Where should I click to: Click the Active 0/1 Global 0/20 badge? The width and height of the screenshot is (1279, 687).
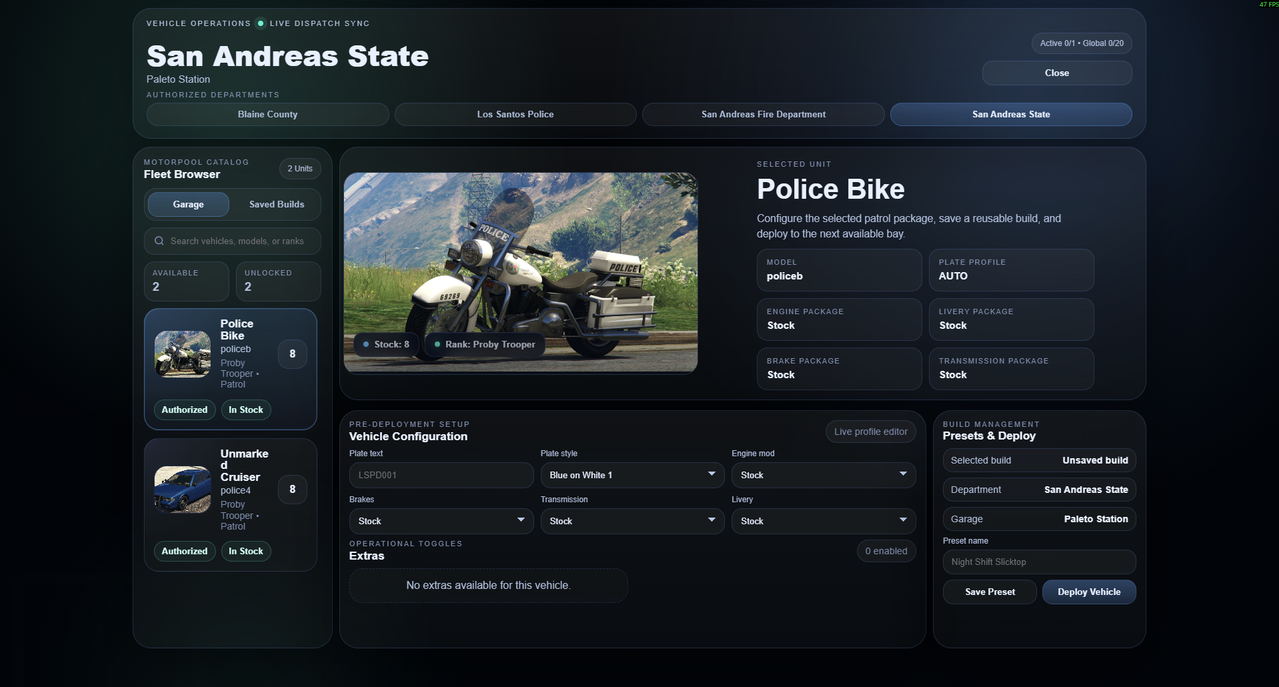pos(1082,43)
